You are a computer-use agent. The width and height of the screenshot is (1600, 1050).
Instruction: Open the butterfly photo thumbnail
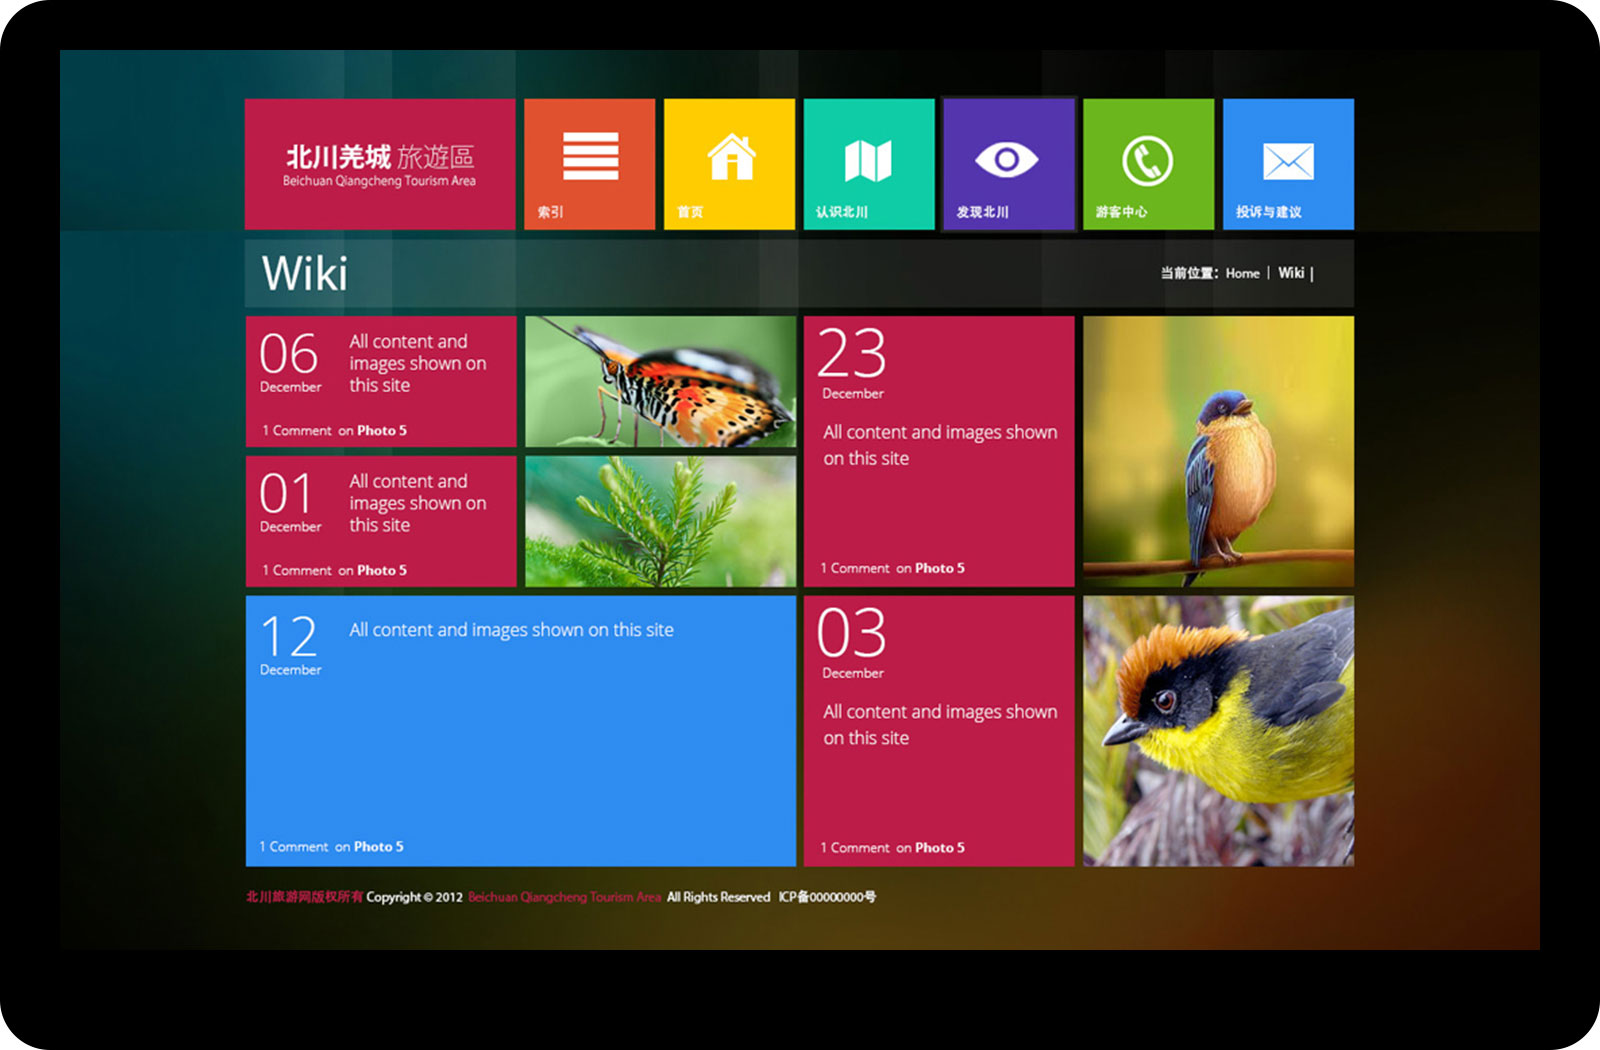coord(660,381)
